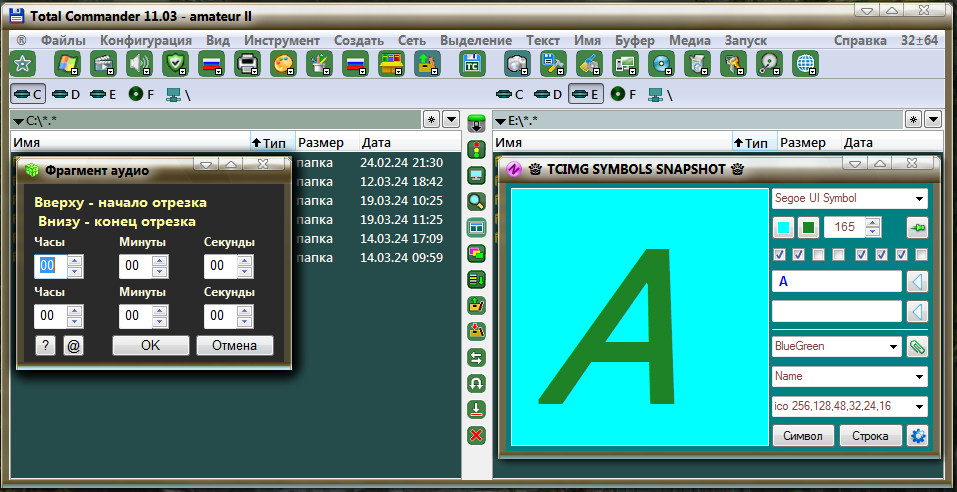Click the magnifier search icon in middle bar
957x492 pixels.
point(476,201)
